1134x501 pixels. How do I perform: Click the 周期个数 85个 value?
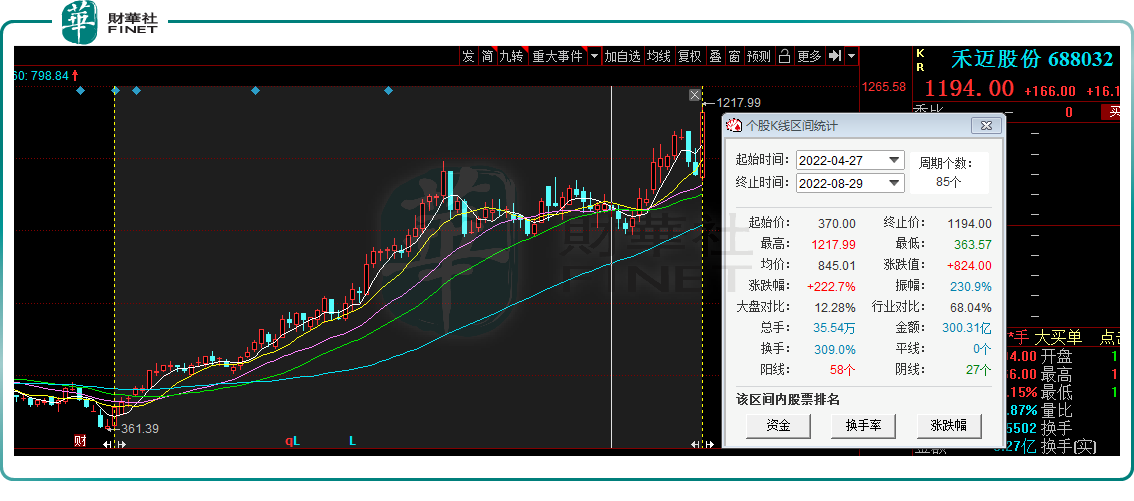click(949, 182)
